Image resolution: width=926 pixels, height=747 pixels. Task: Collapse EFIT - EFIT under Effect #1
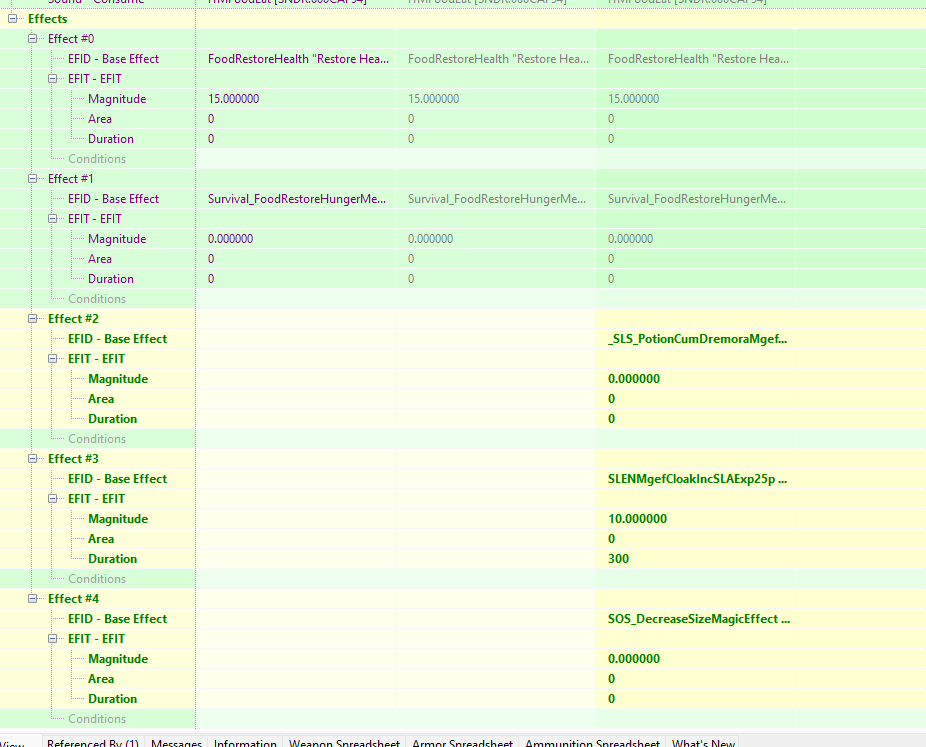[x=53, y=218]
